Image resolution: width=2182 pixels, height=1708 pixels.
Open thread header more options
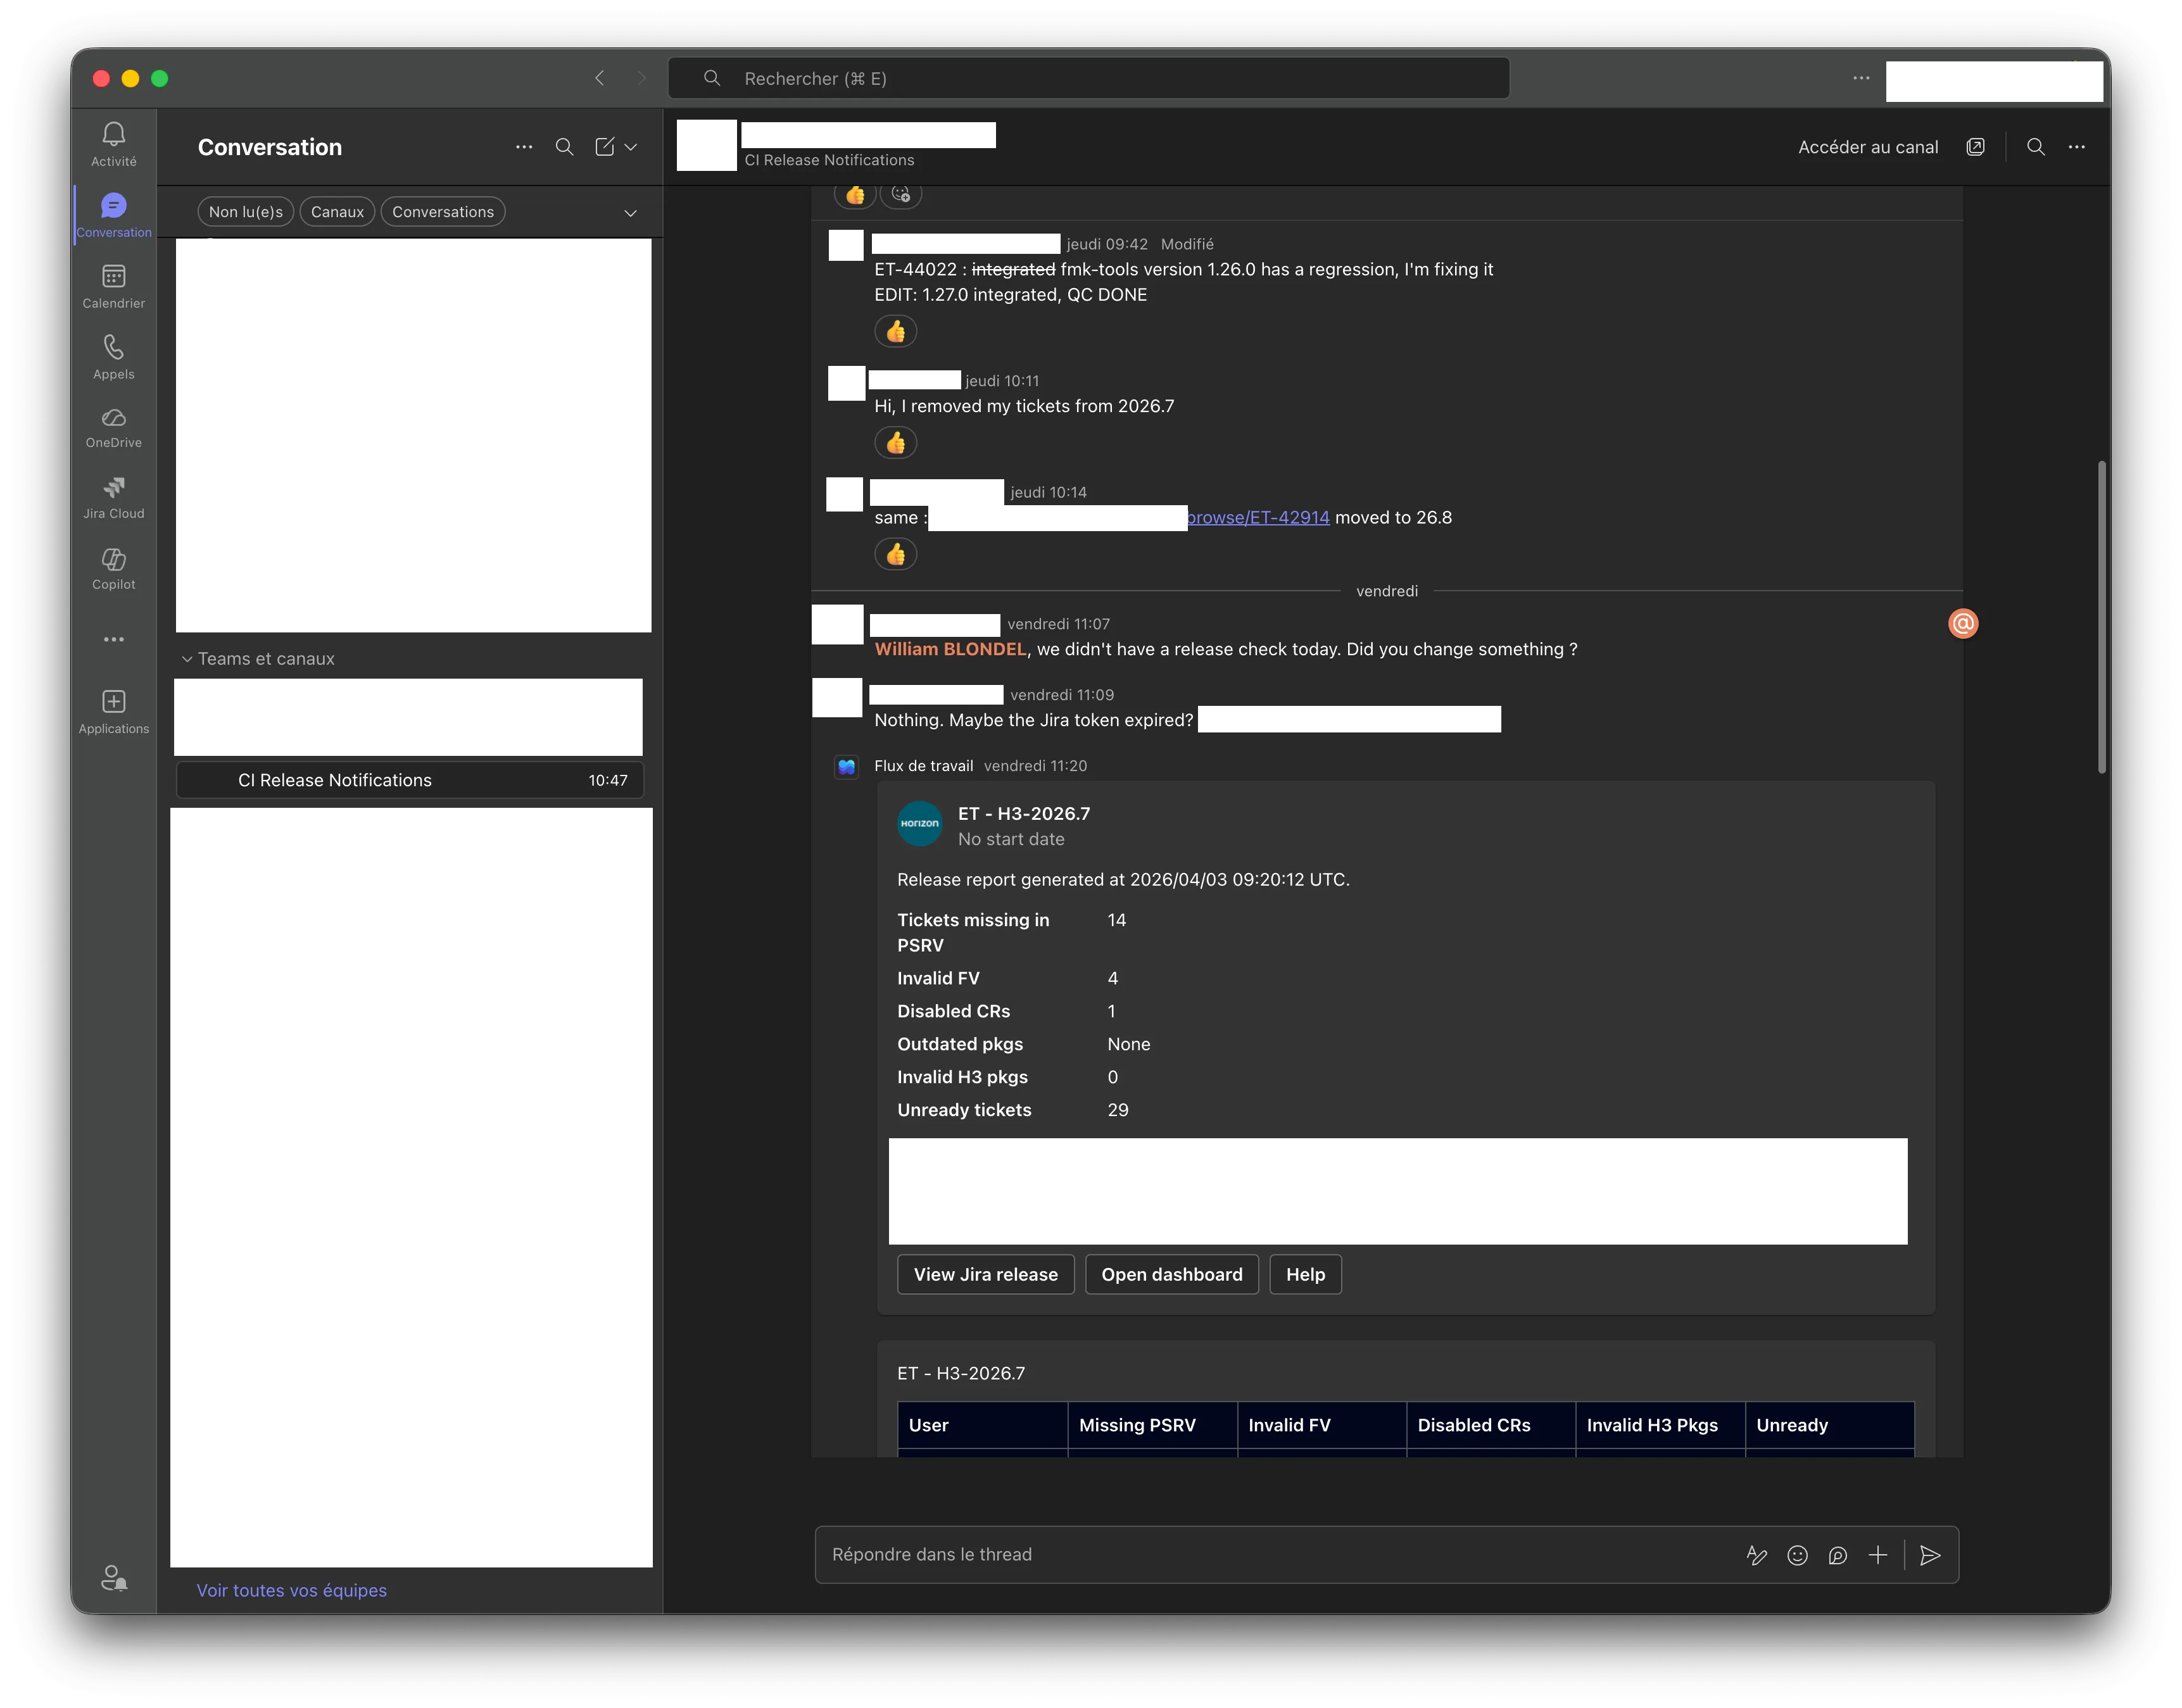[x=2077, y=147]
